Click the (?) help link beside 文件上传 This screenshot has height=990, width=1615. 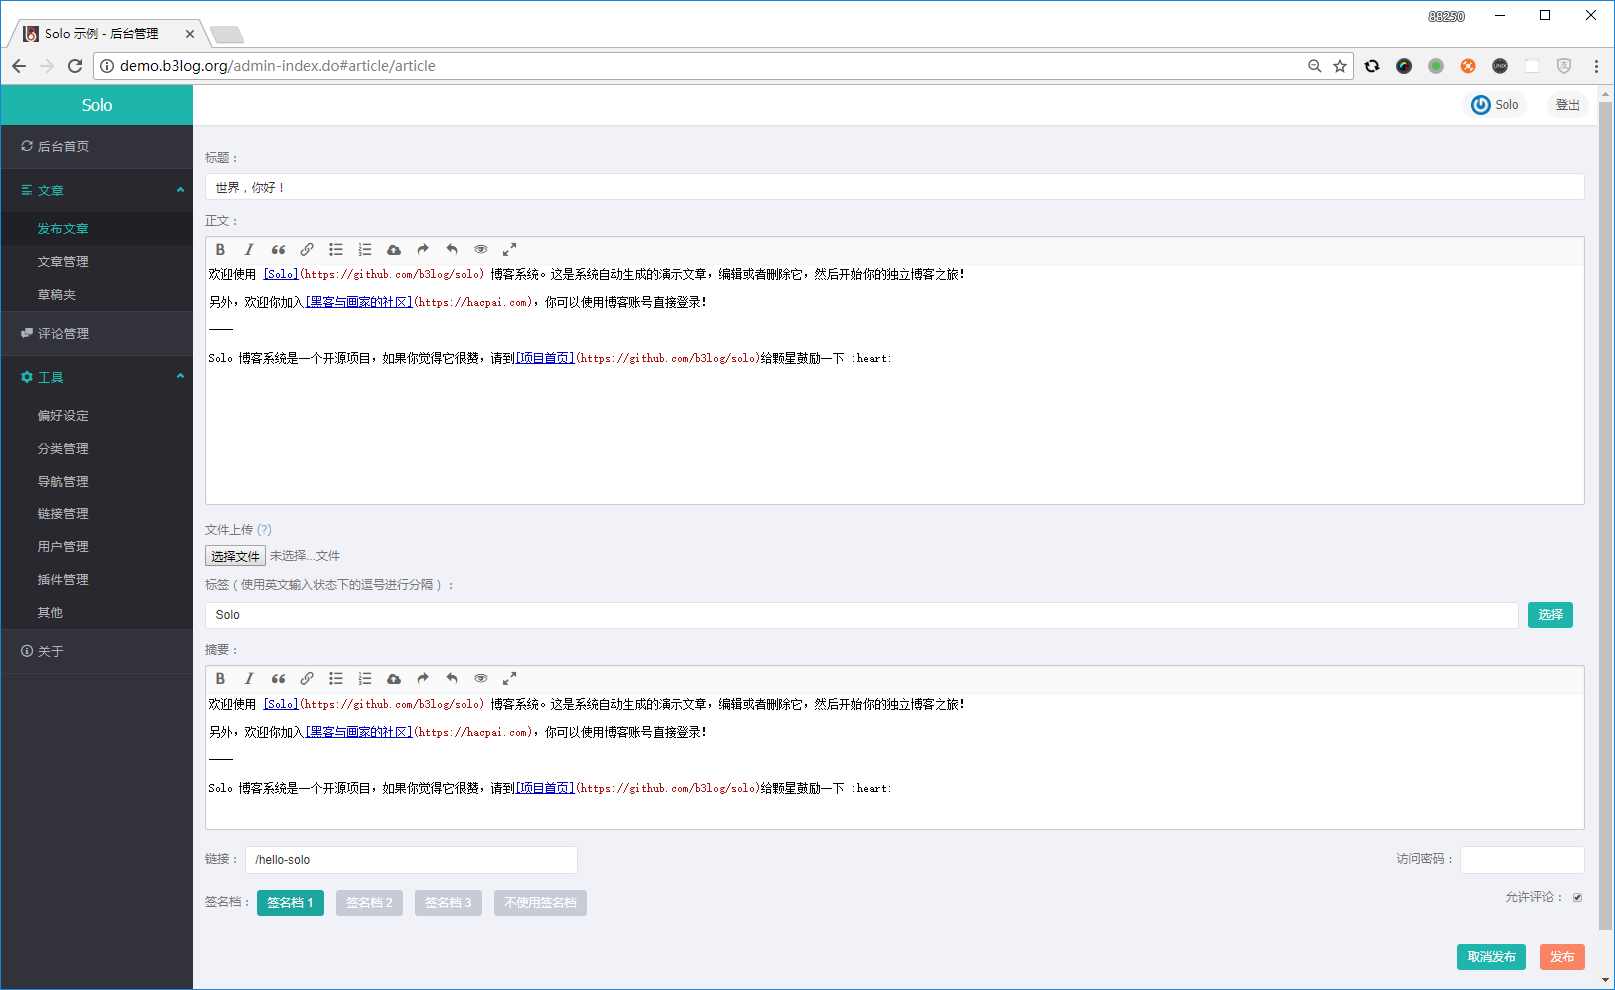264,530
